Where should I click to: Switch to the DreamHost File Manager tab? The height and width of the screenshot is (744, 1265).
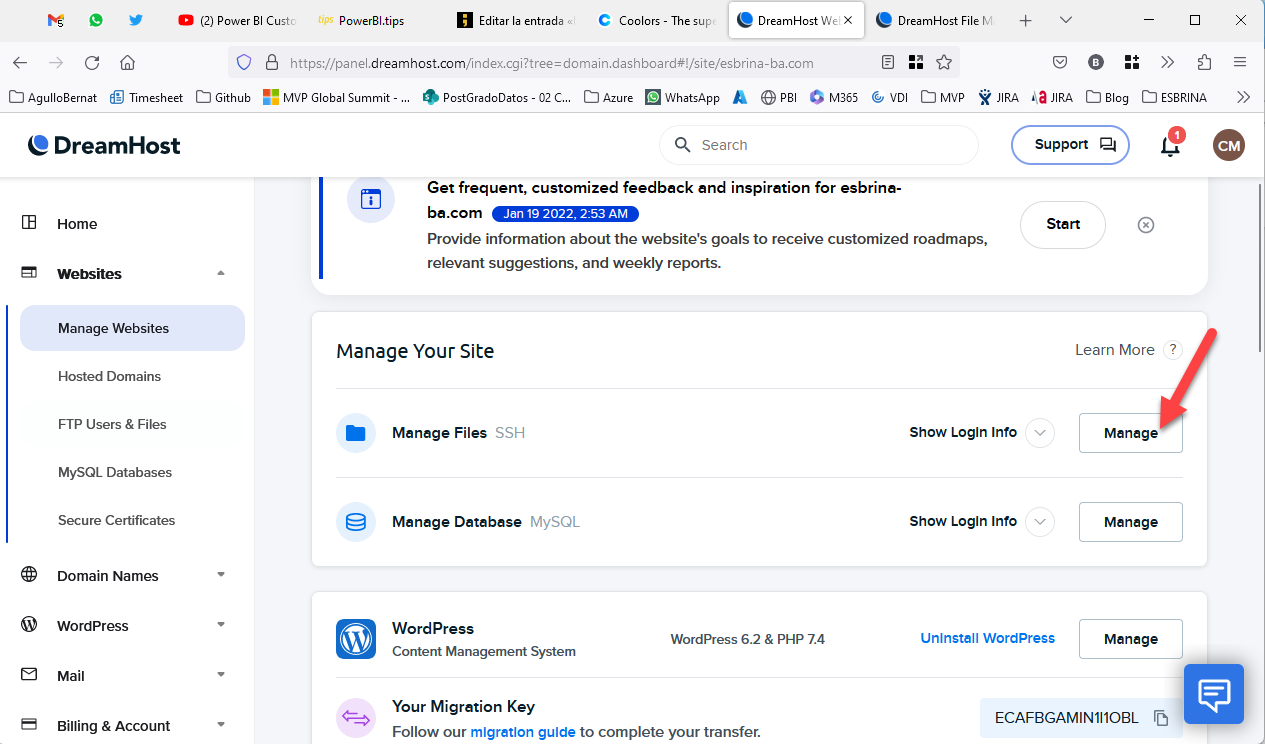click(934, 20)
